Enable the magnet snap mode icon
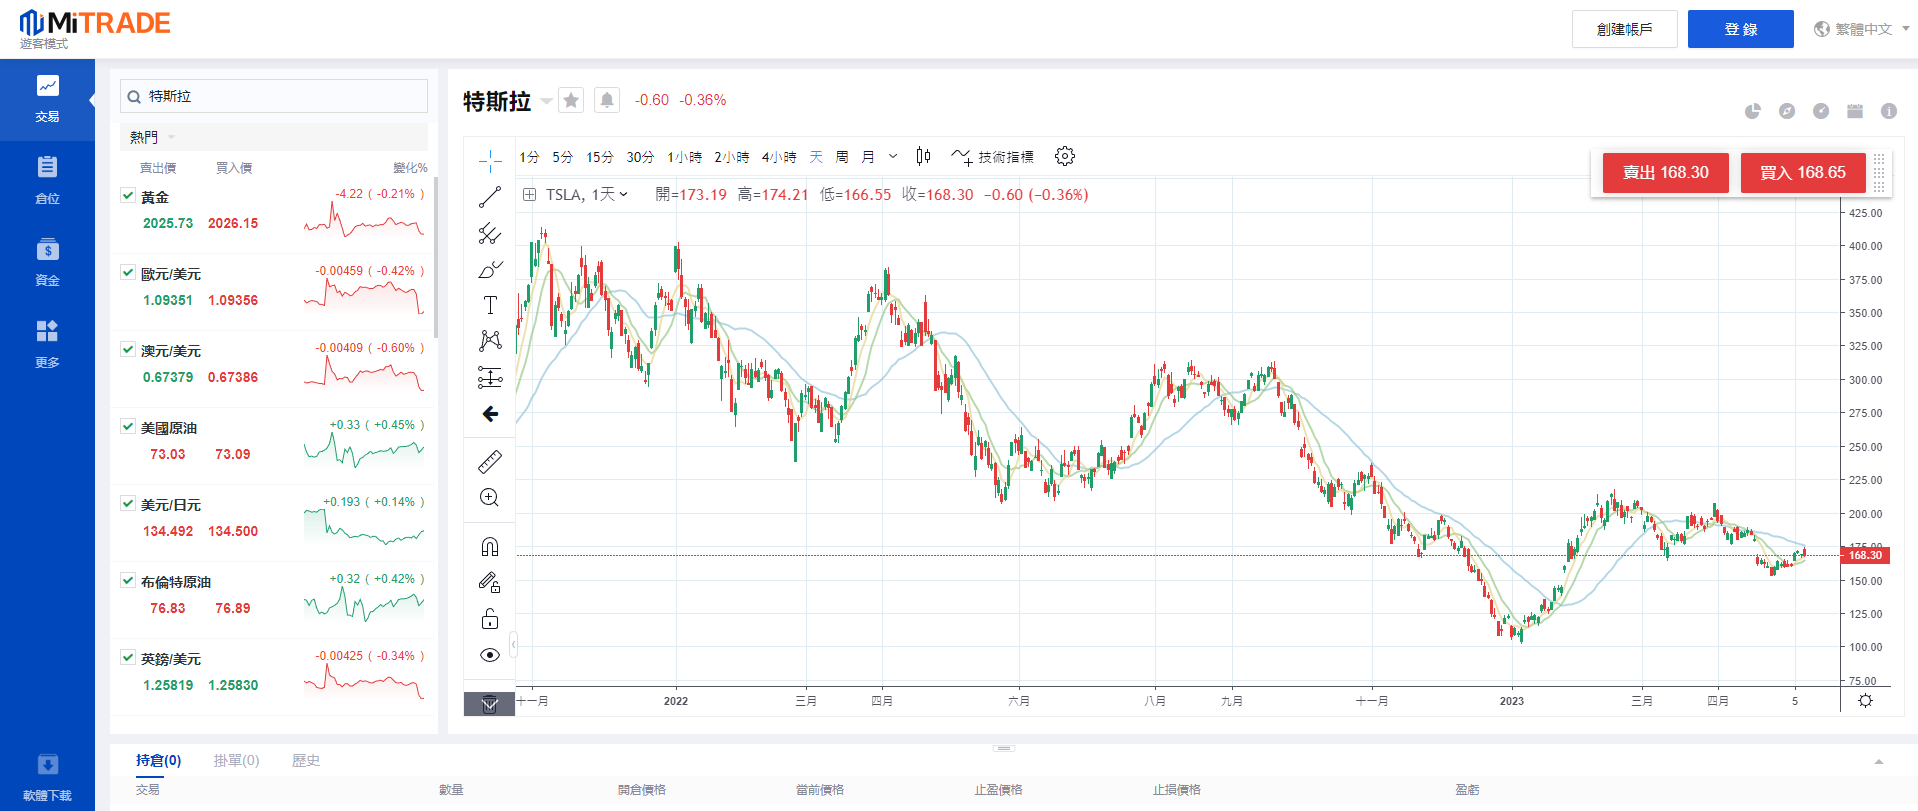 tap(489, 546)
